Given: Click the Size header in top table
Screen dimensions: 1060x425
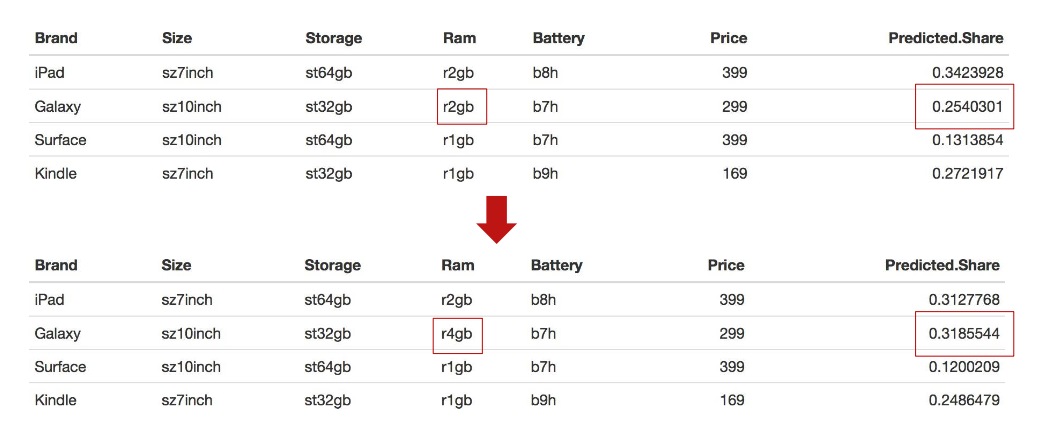Looking at the screenshot, I should [x=177, y=38].
